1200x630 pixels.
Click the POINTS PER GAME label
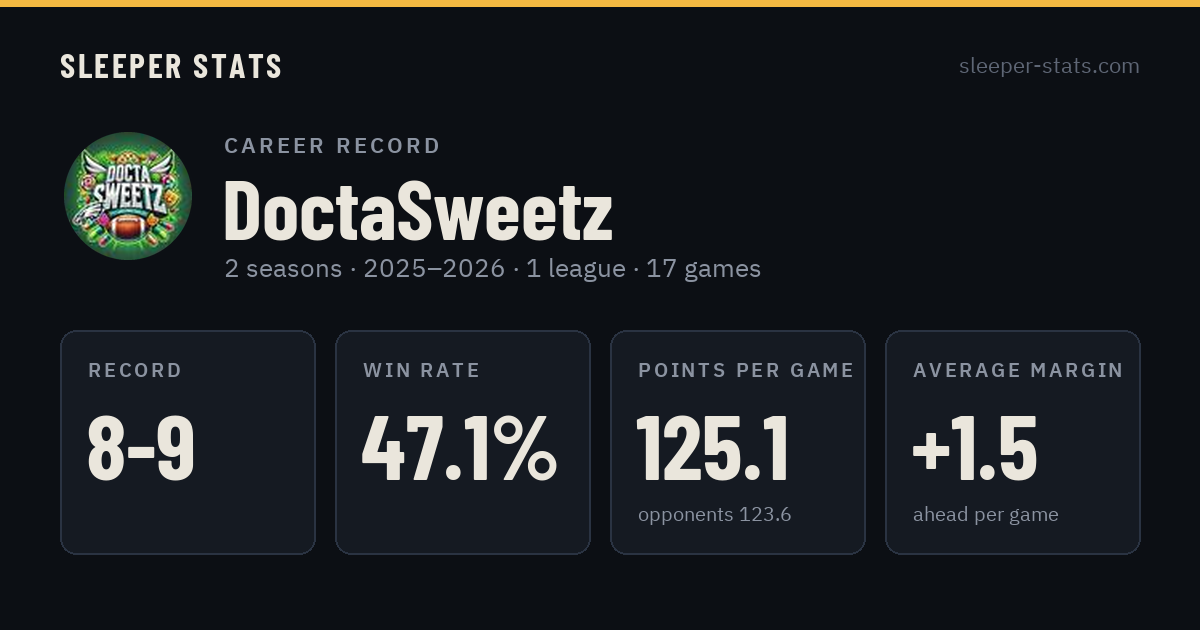pyautogui.click(x=746, y=371)
